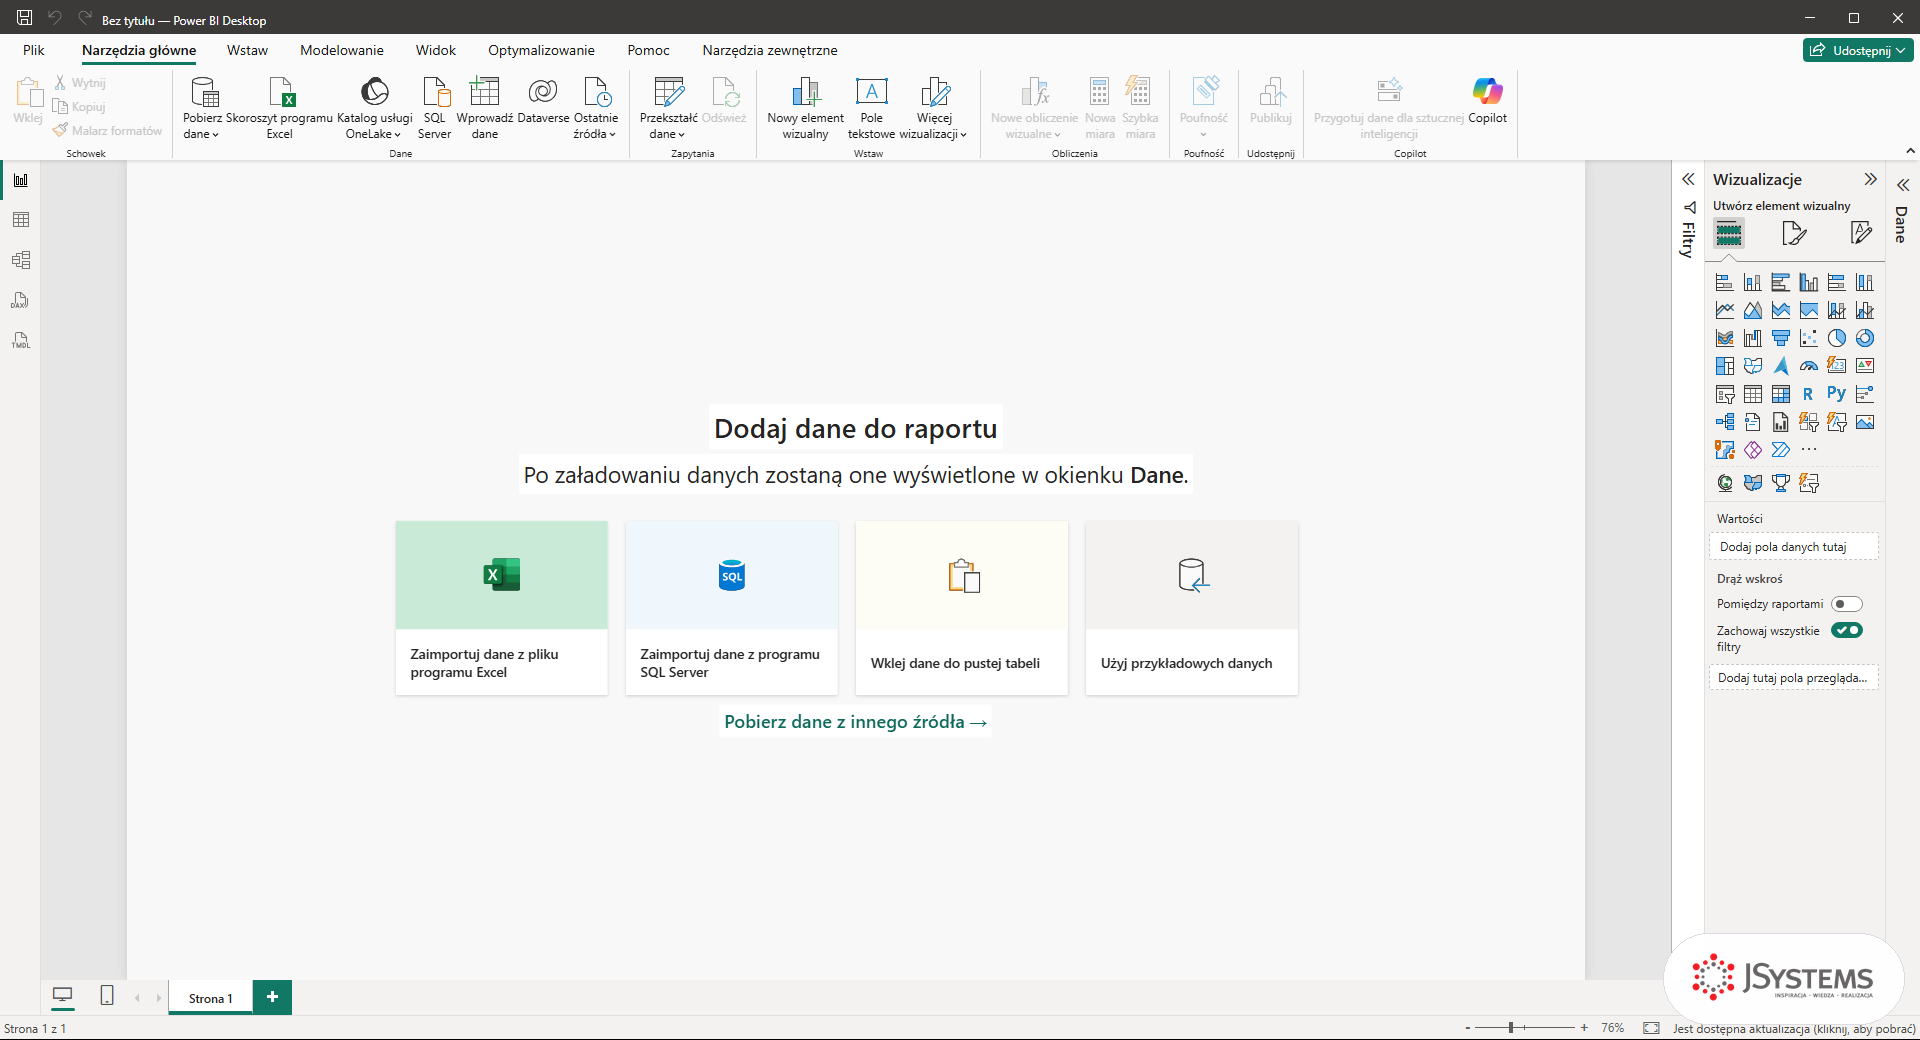This screenshot has width=1920, height=1040.
Task: Open TMDL view in left sidebar
Action: 21,340
